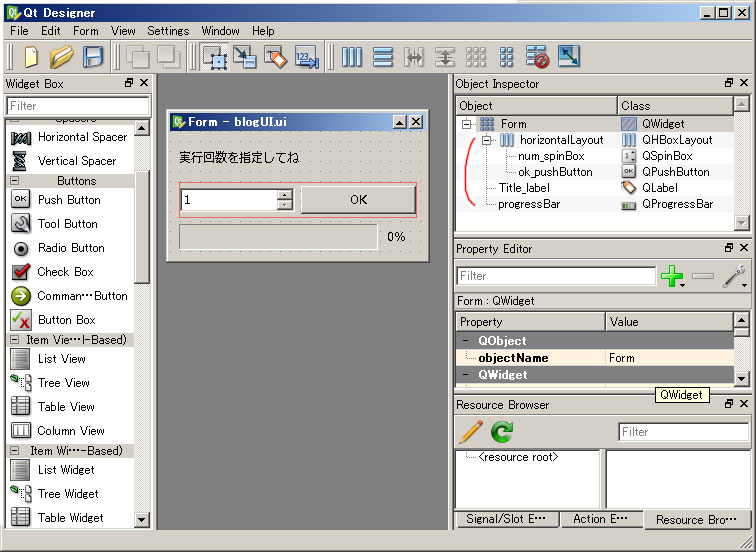The width and height of the screenshot is (756, 552).
Task: Collapse the Buttons category in Widget Box
Action: pos(14,181)
